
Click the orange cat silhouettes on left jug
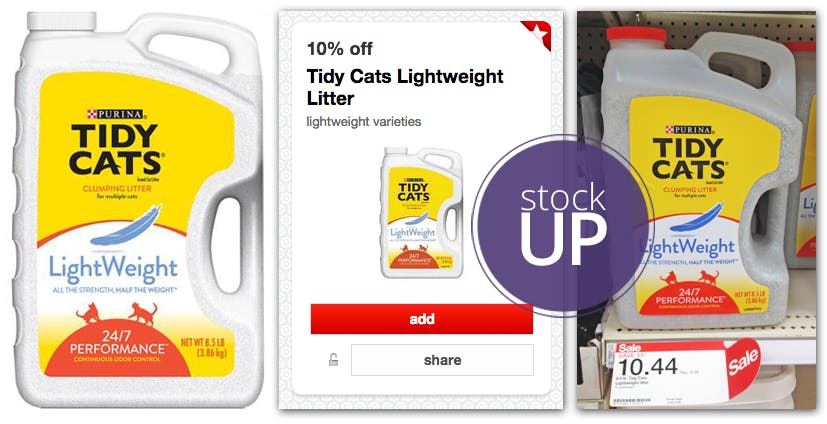click(117, 313)
